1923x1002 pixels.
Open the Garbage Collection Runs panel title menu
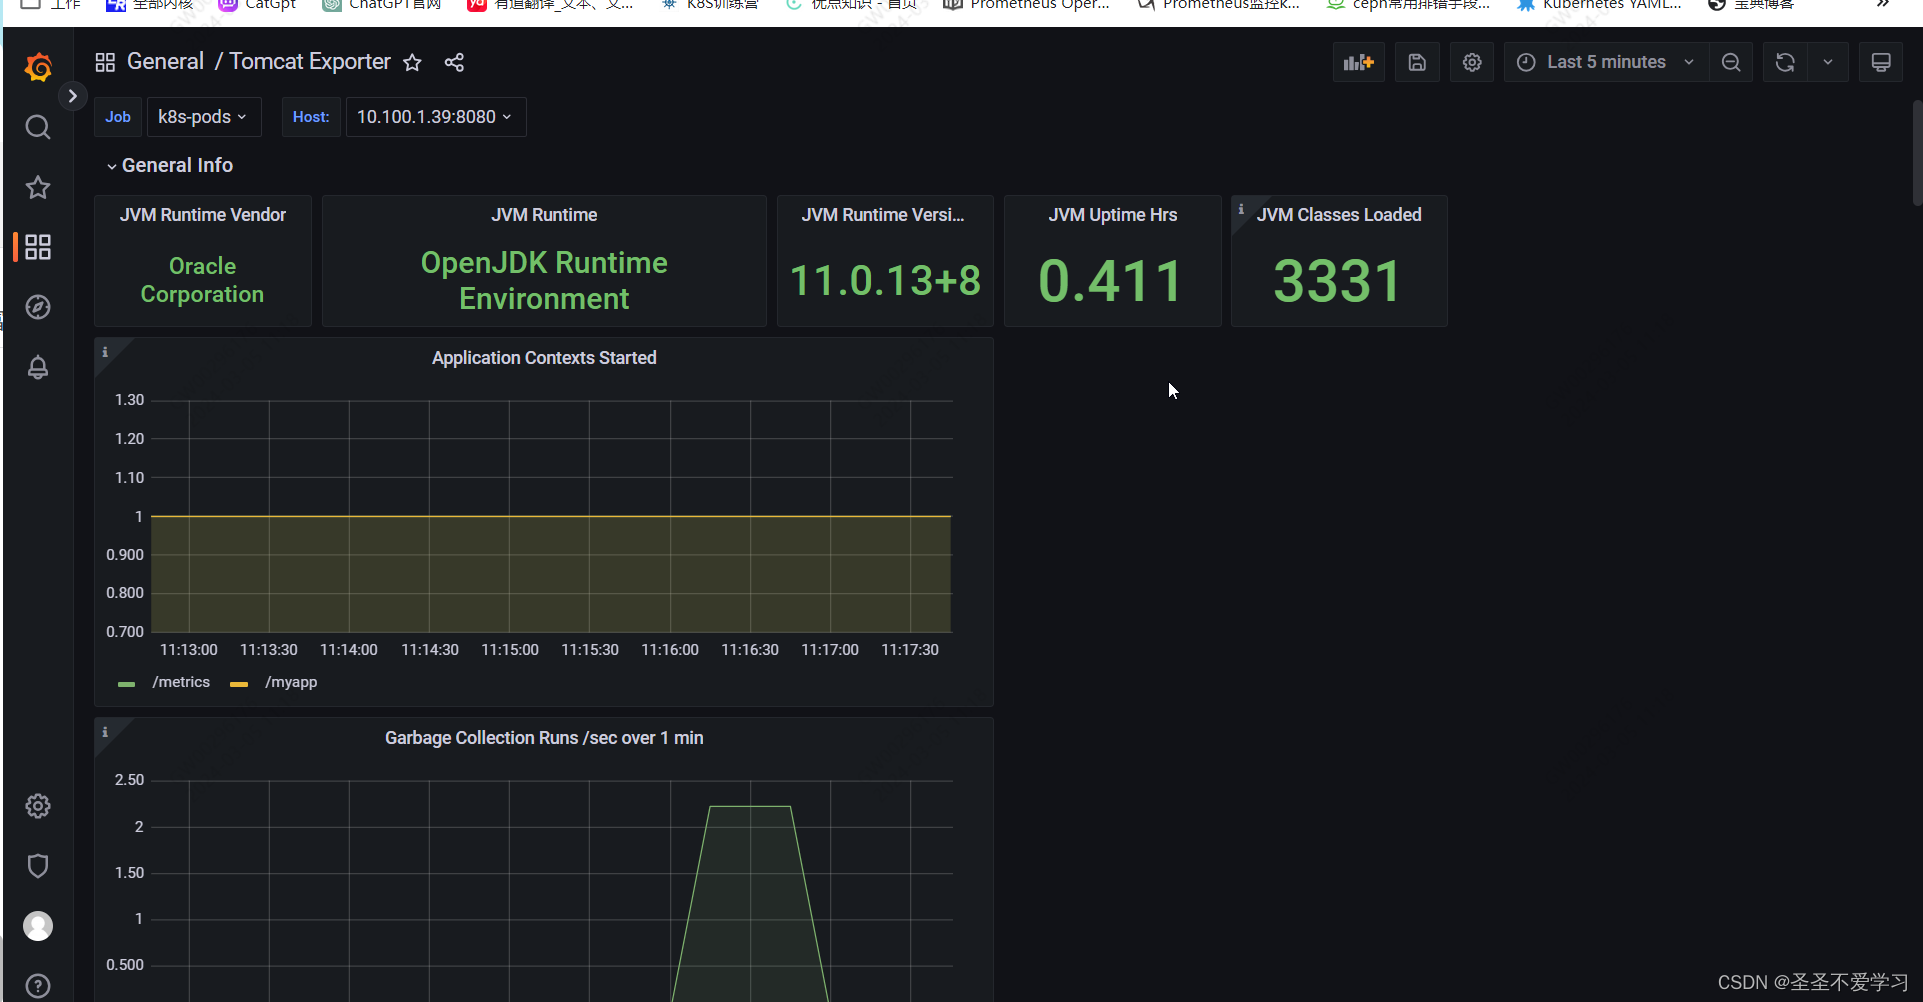(544, 738)
